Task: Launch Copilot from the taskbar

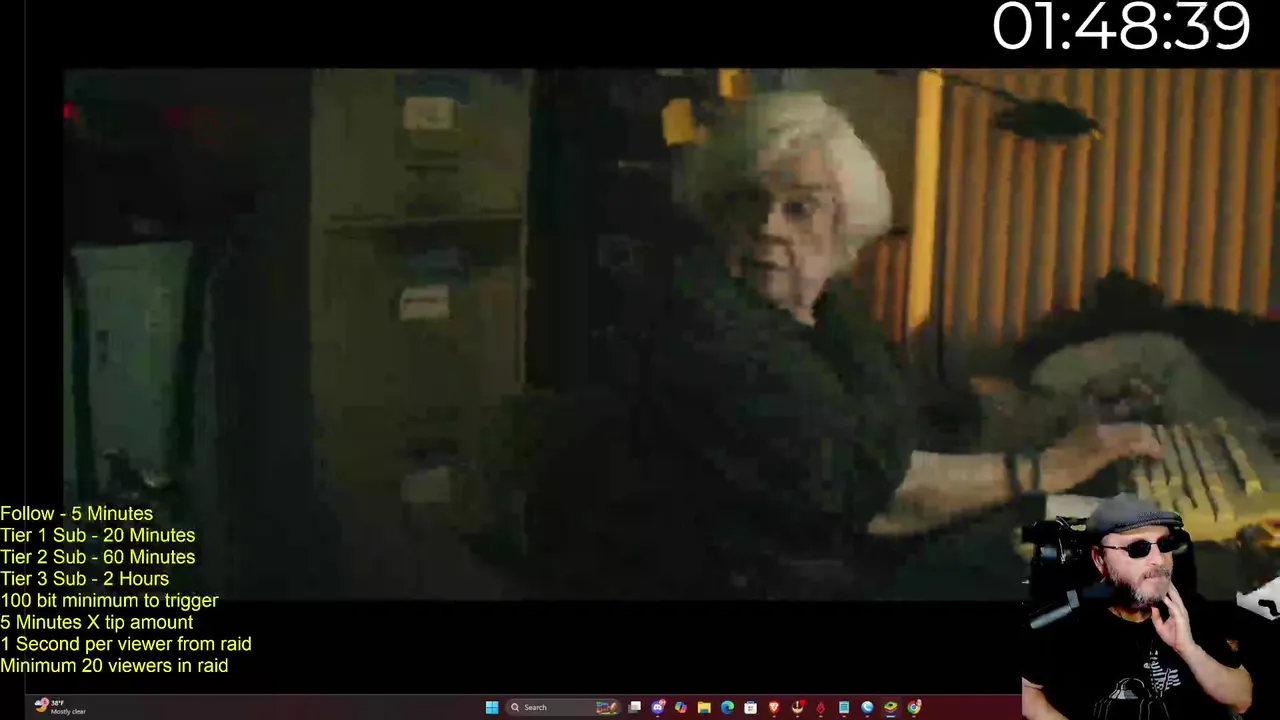Action: click(681, 707)
